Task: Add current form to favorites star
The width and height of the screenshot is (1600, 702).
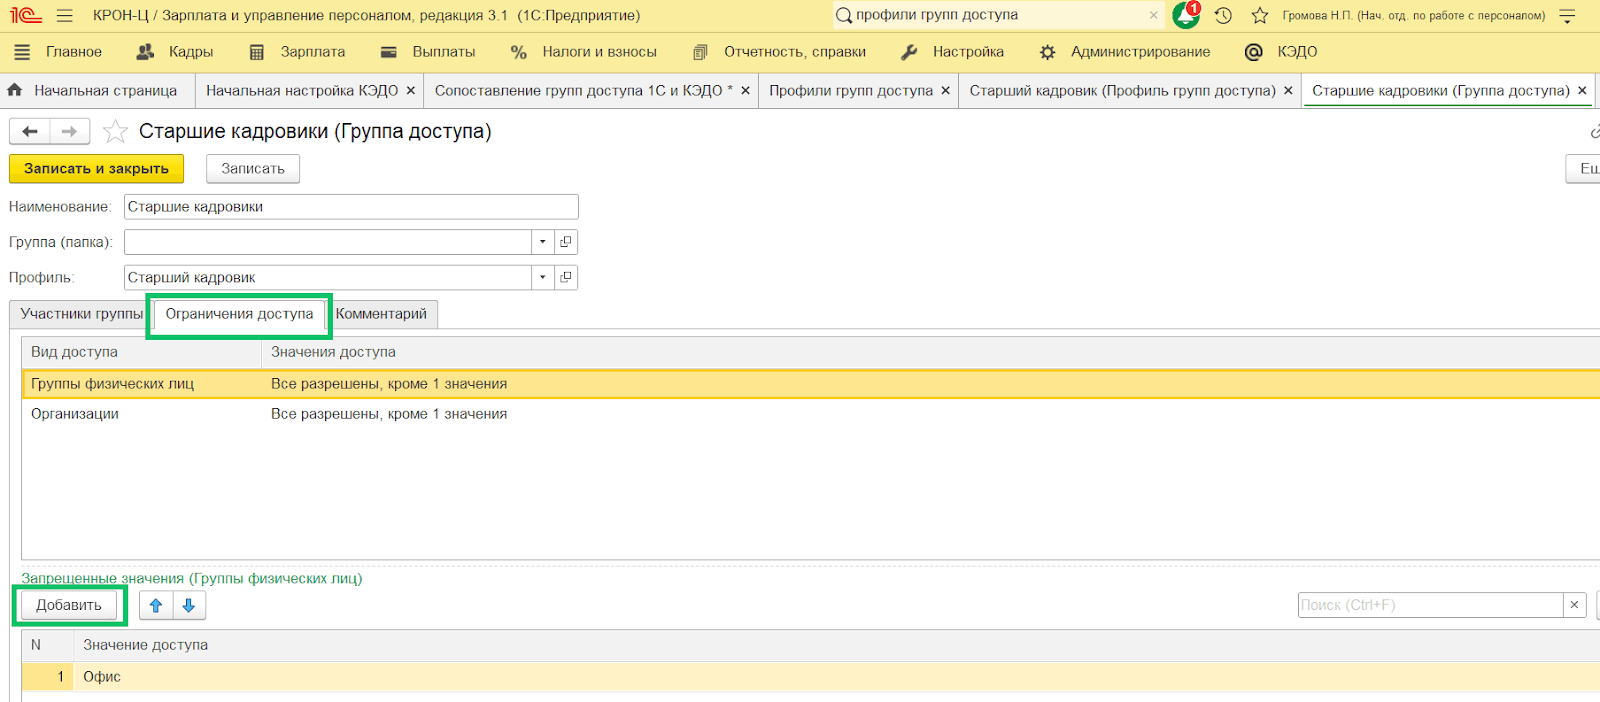Action: [x=116, y=132]
